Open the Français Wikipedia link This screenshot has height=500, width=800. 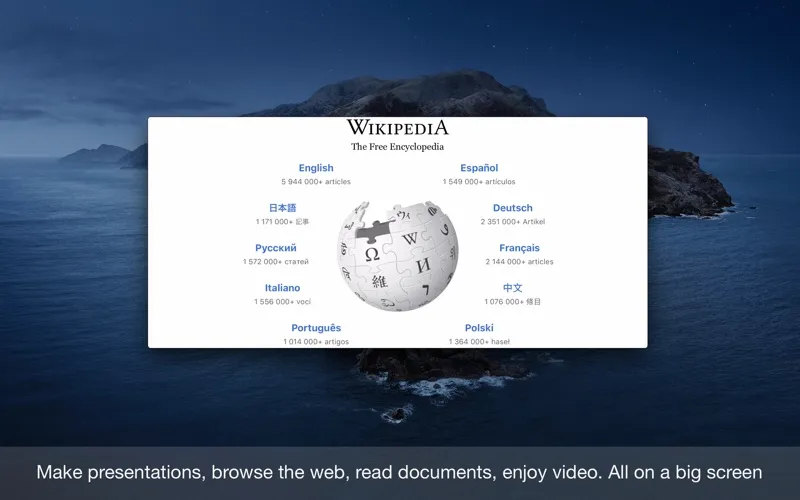pos(519,248)
